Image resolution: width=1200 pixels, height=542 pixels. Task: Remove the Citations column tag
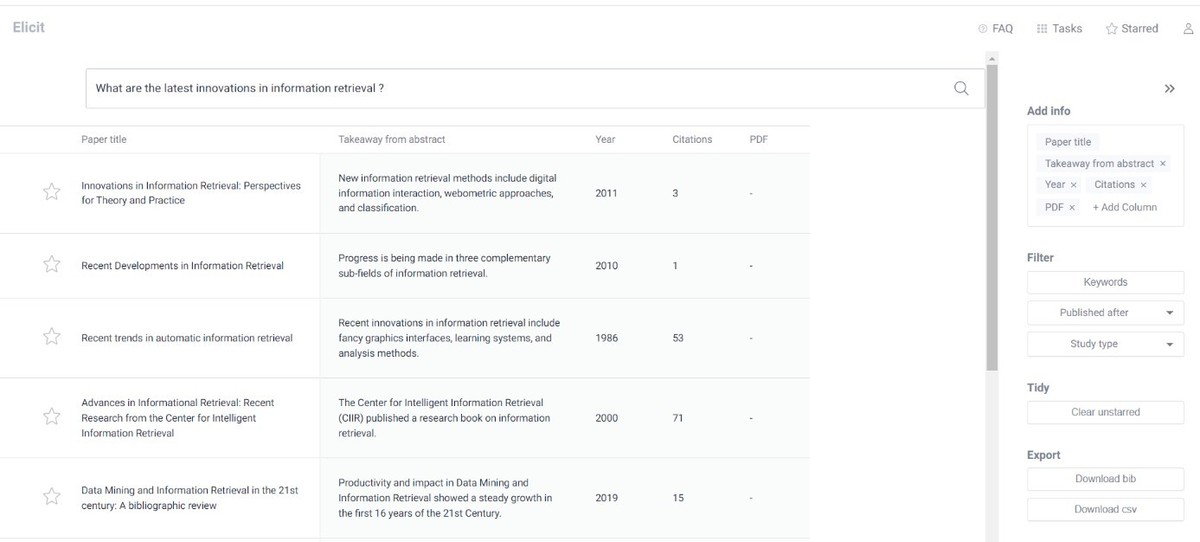tap(1143, 185)
